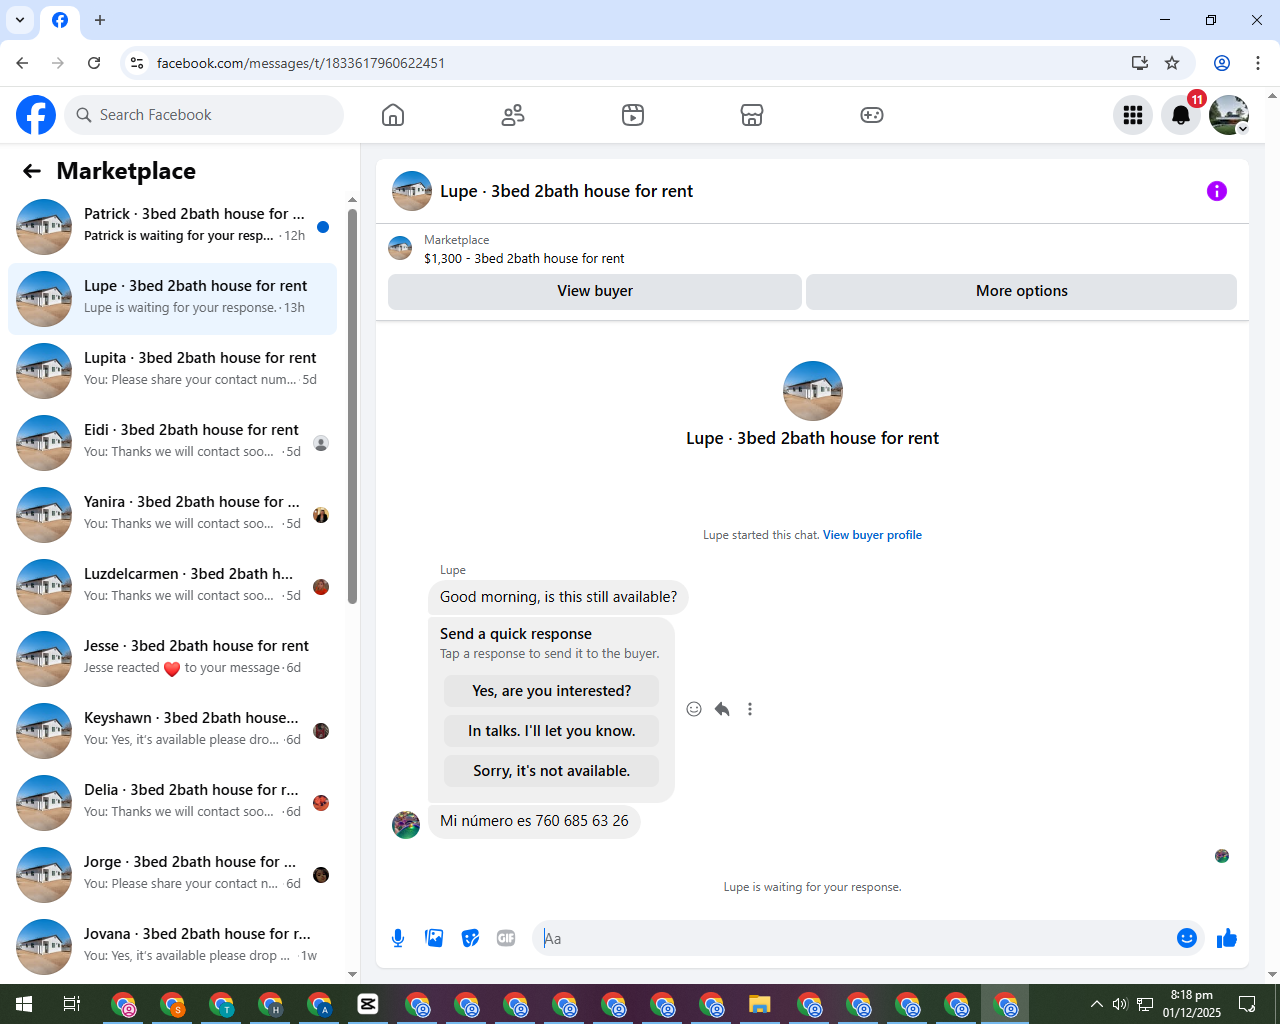Attach a photo using image icon
1280x1024 pixels.
click(434, 938)
